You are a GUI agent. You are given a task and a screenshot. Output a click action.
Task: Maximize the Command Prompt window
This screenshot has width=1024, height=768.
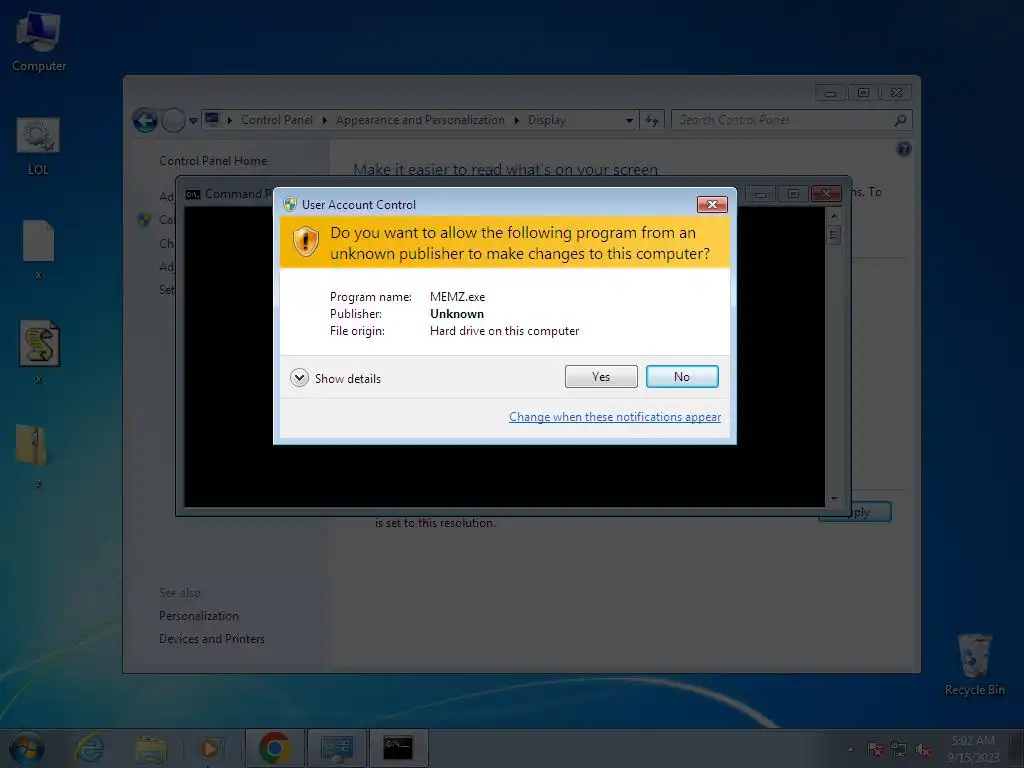click(x=793, y=194)
